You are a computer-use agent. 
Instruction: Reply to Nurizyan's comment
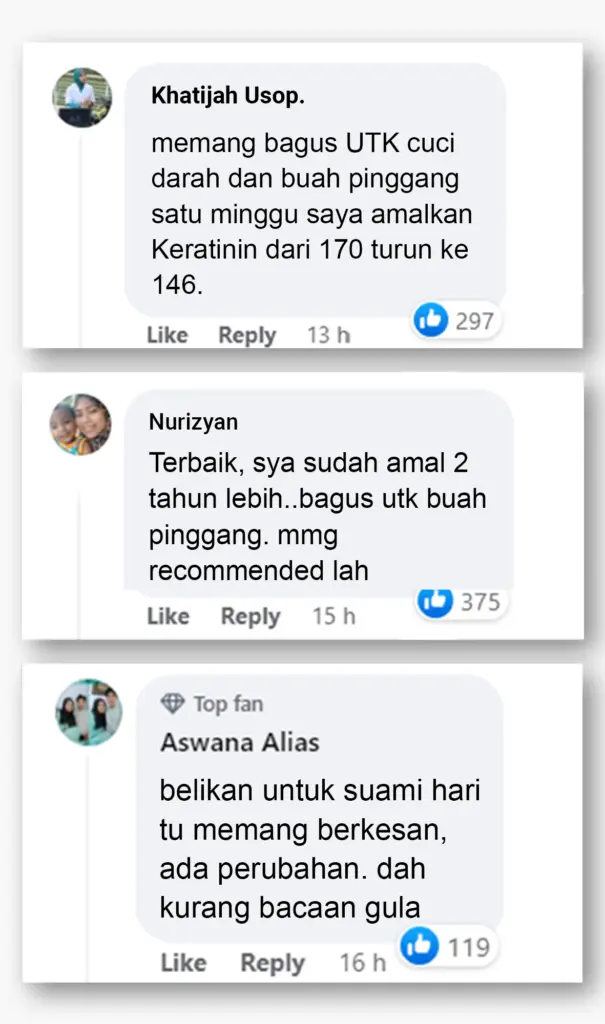pos(250,616)
